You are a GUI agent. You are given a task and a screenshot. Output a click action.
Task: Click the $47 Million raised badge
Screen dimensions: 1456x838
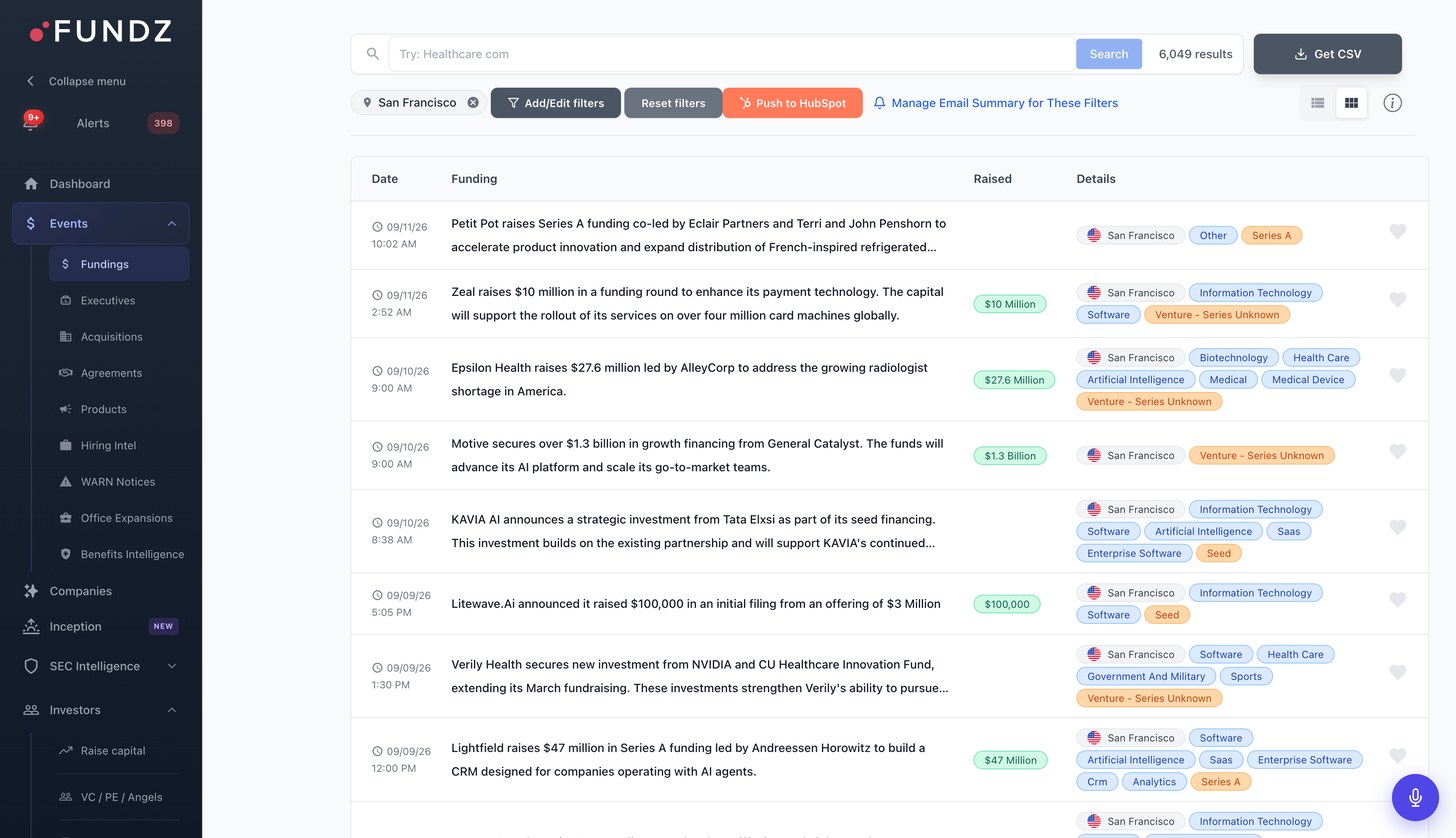pos(1010,760)
